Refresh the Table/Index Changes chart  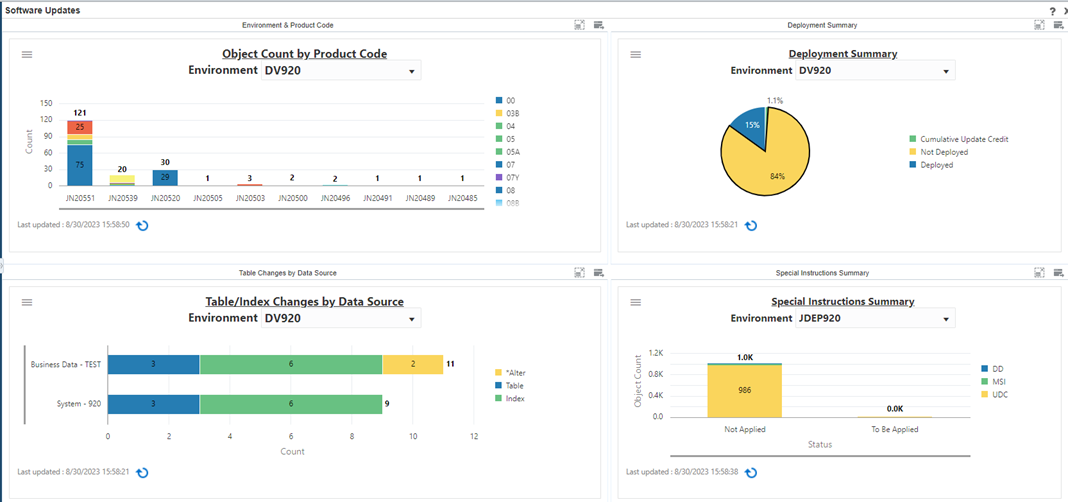142,473
